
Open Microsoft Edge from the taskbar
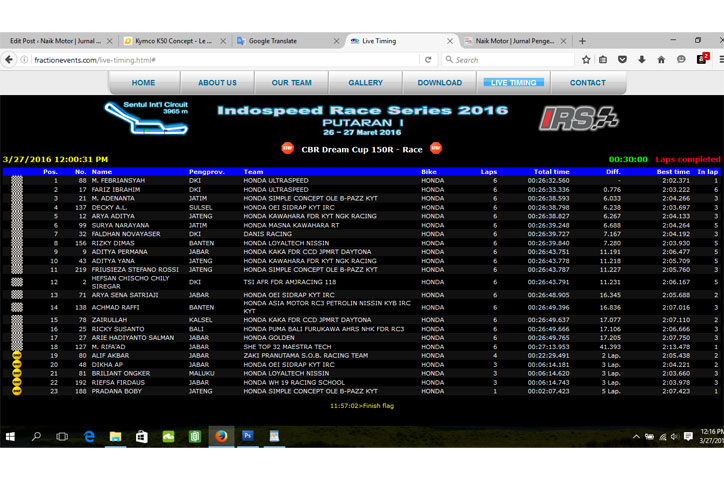coord(89,436)
